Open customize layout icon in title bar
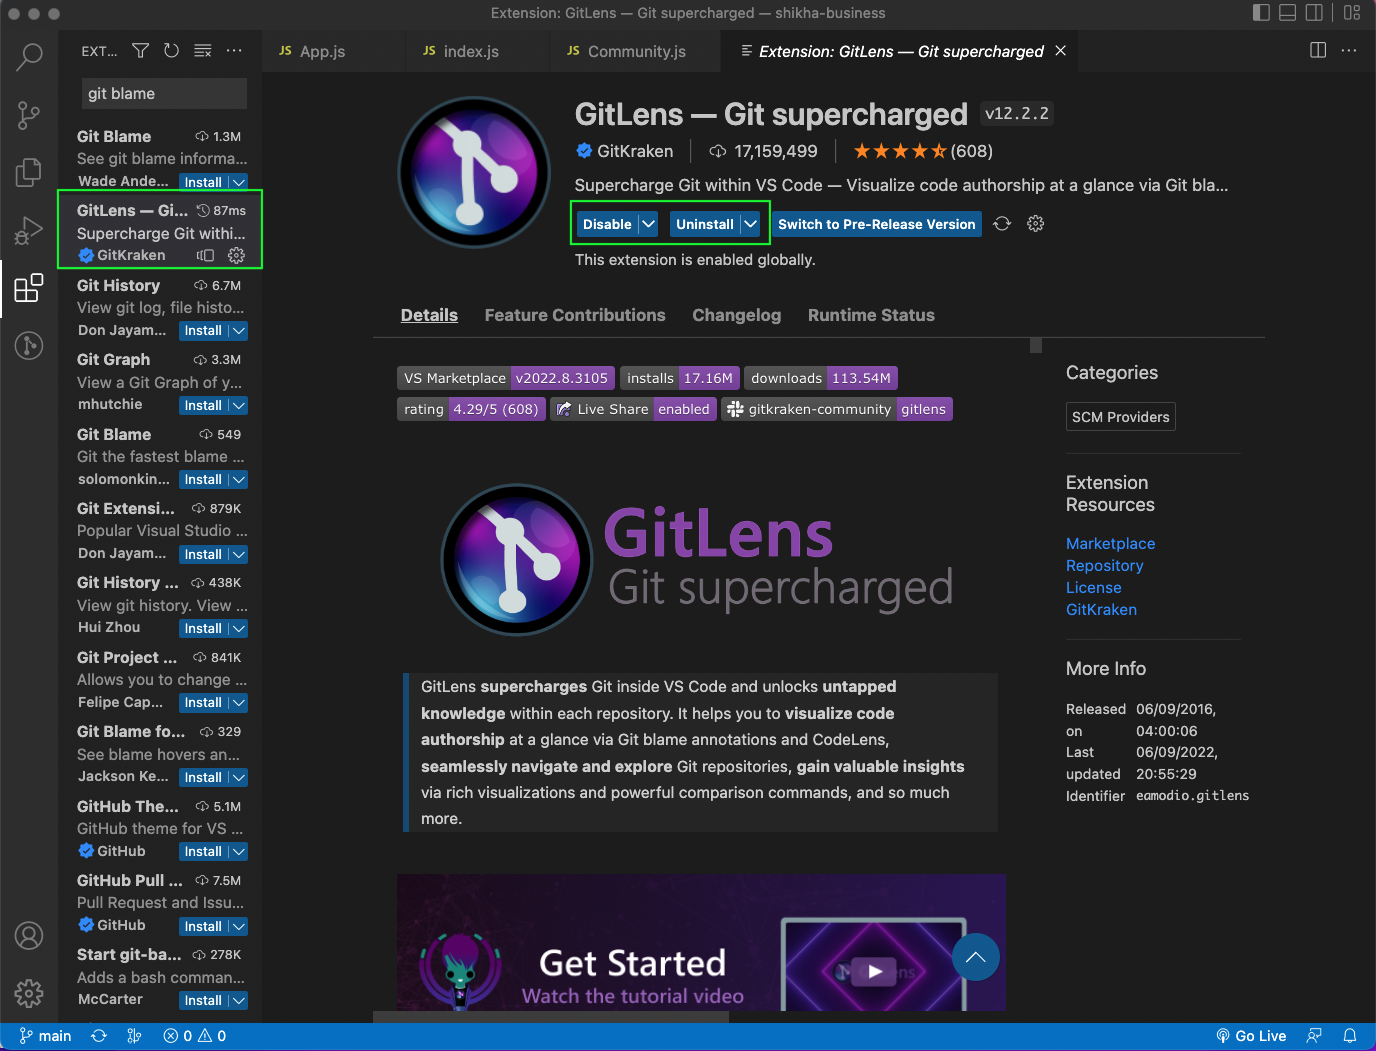1376x1051 pixels. click(1352, 13)
